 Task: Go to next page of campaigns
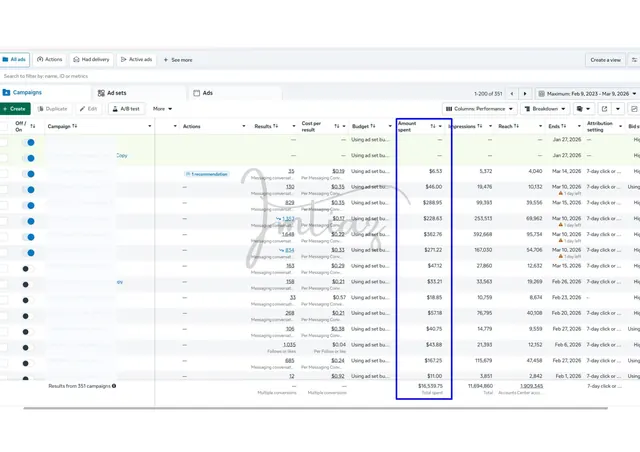coord(525,94)
